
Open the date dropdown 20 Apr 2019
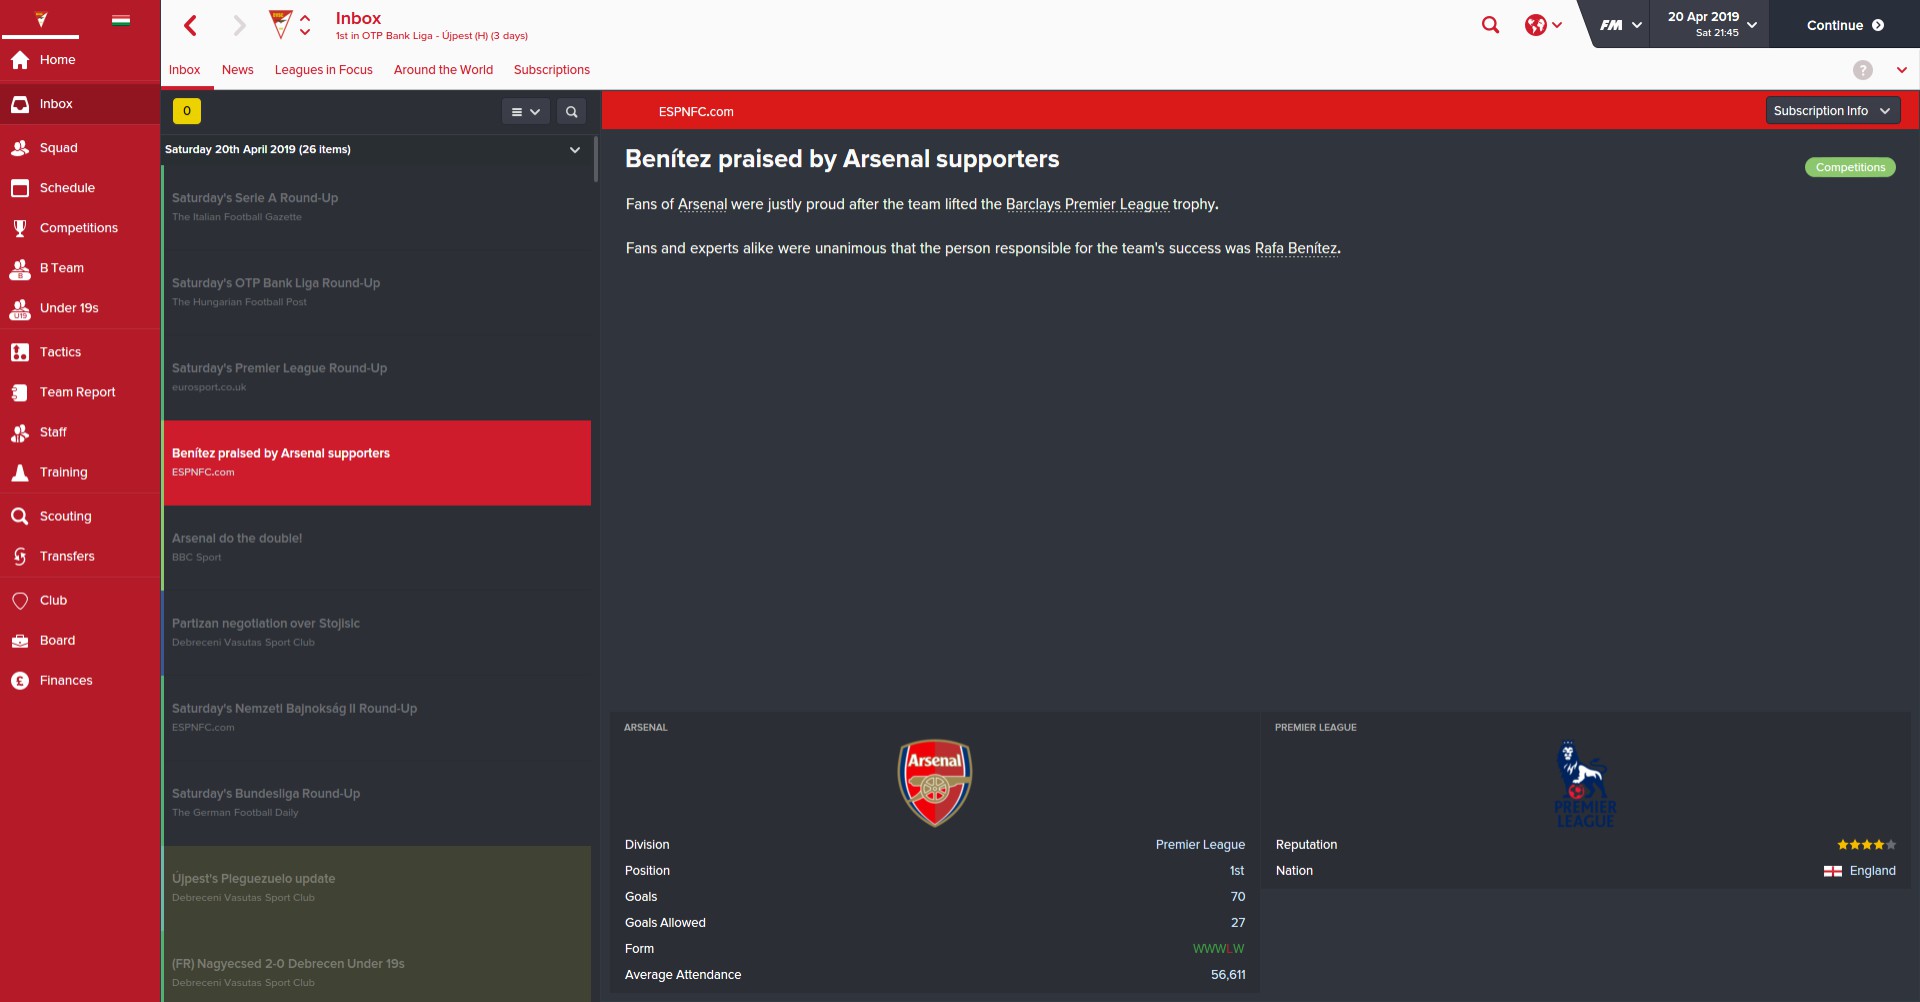1711,24
